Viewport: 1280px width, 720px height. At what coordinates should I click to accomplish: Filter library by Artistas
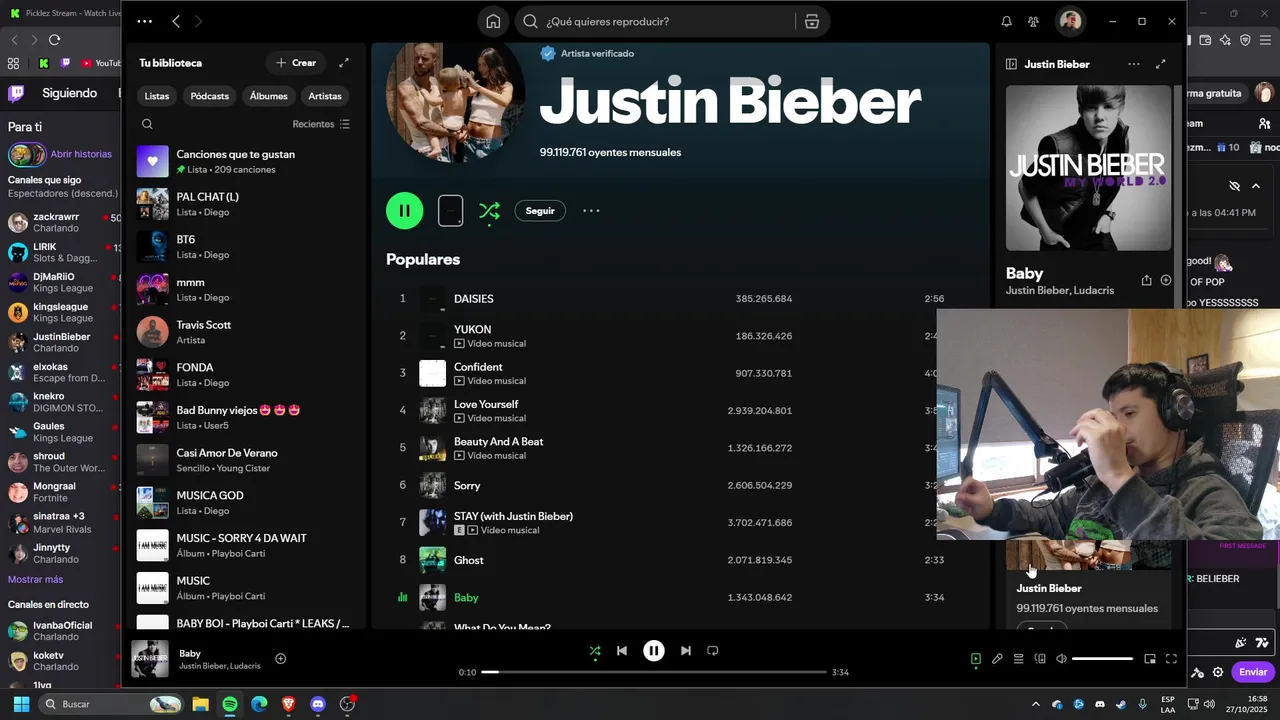[325, 96]
